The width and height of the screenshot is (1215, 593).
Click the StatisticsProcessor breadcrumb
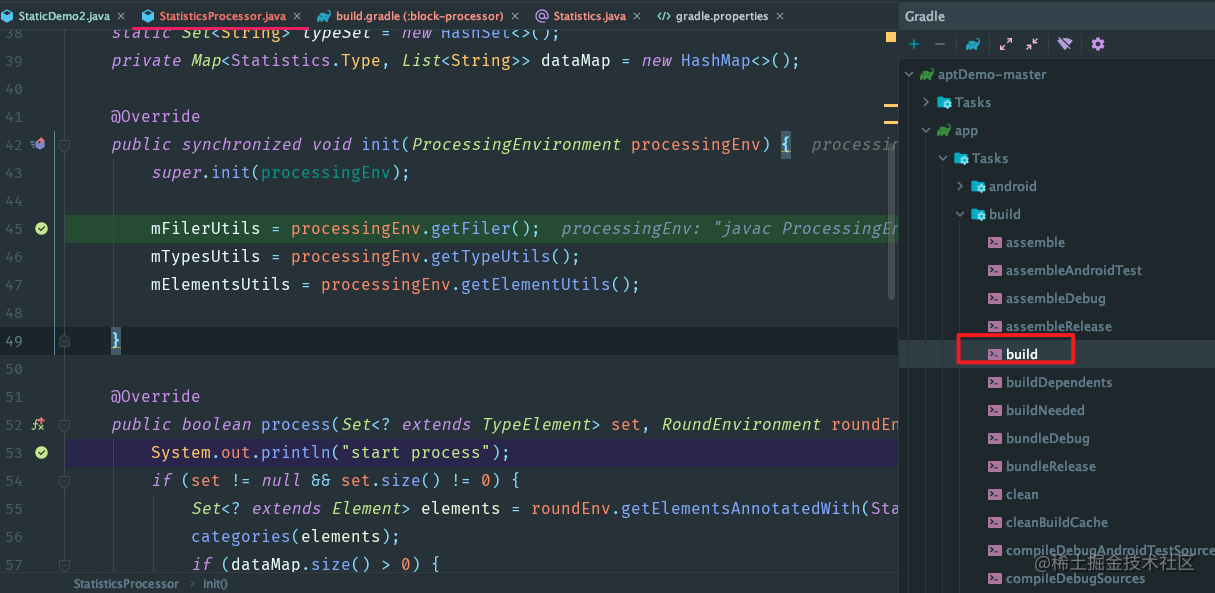(126, 584)
